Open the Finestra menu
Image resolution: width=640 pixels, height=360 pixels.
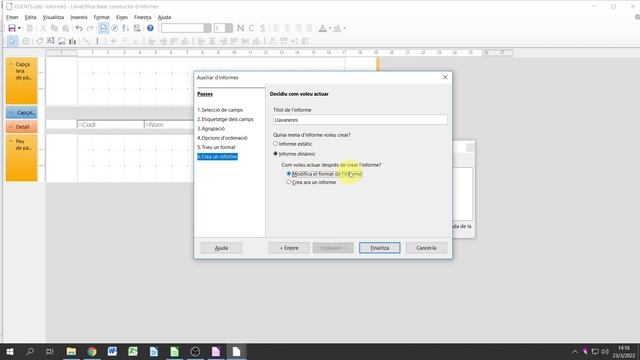pos(142,17)
